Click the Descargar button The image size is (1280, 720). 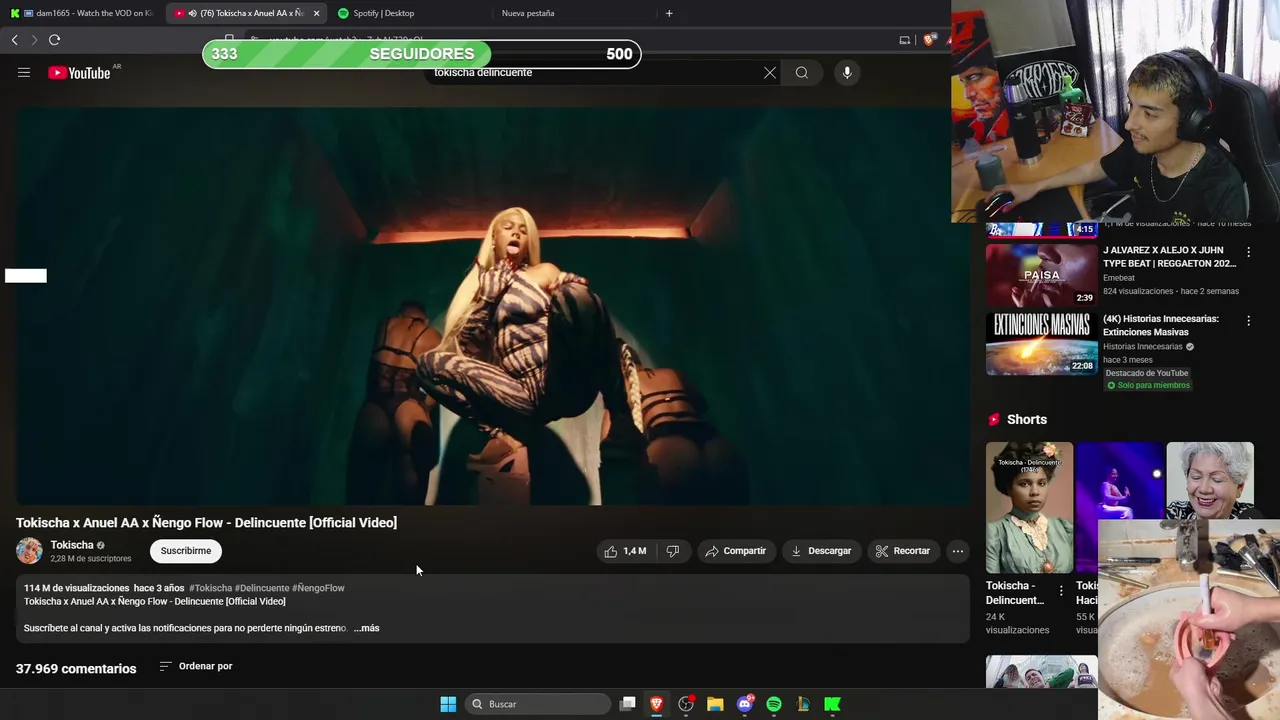(x=821, y=551)
